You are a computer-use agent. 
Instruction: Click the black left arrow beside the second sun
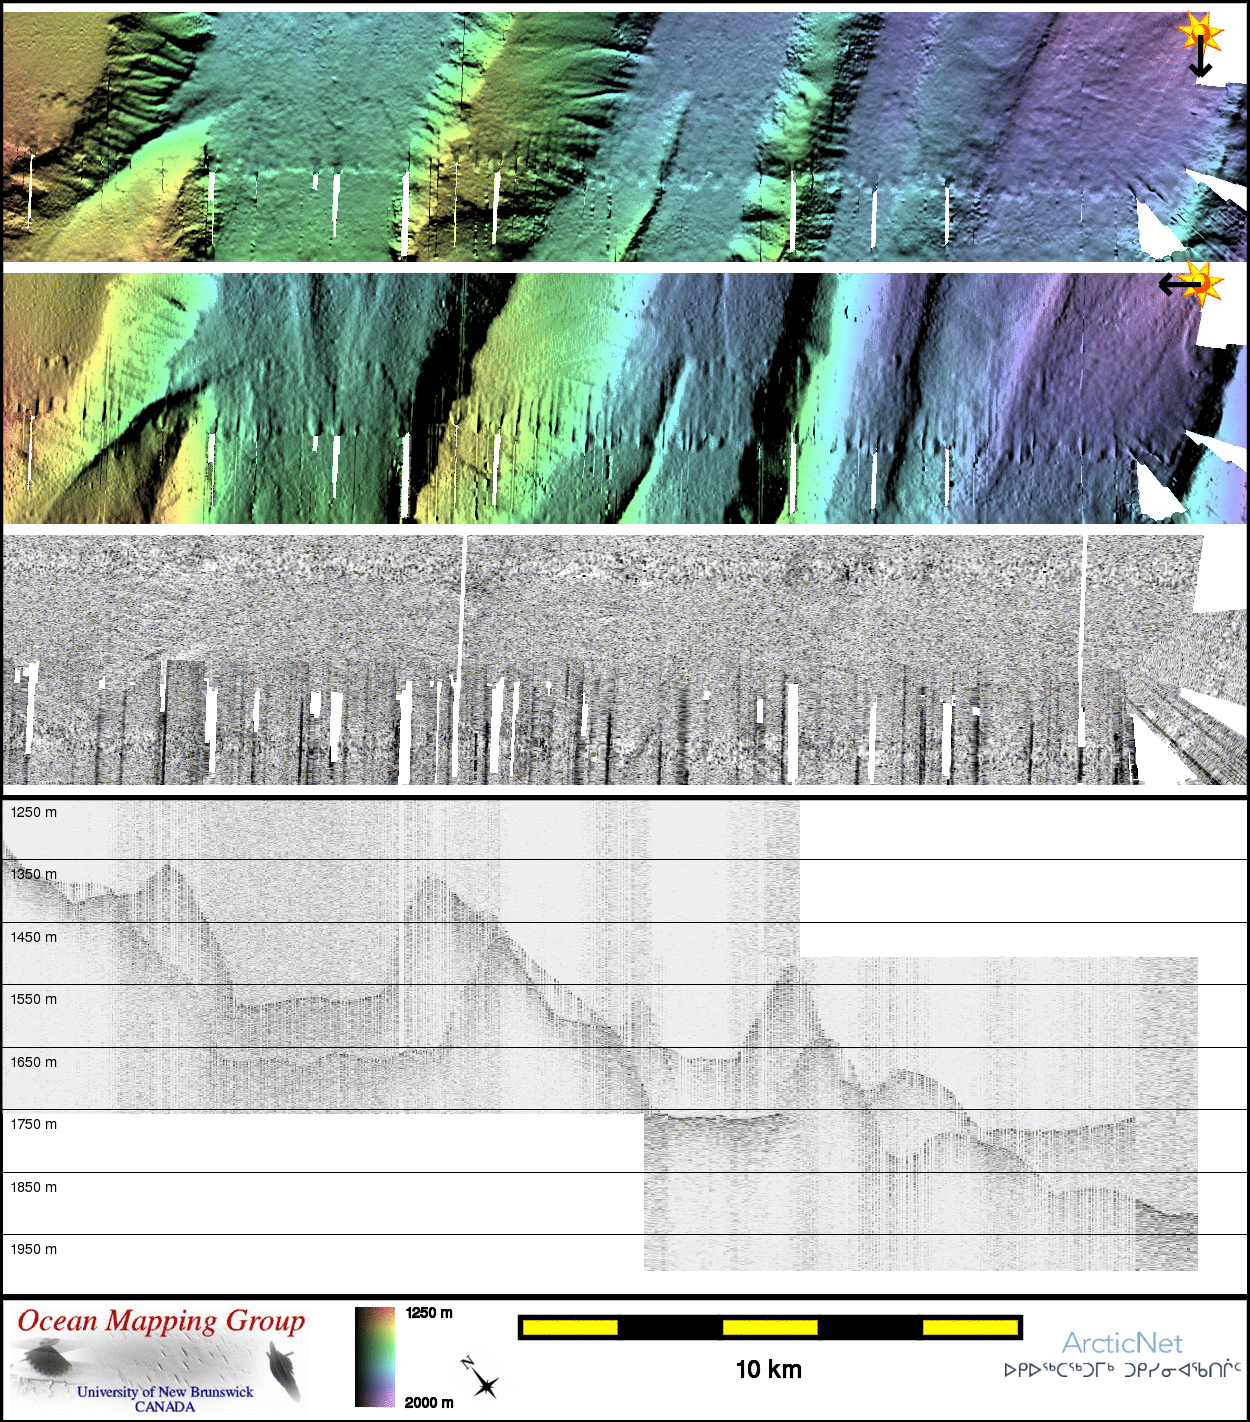[1176, 286]
